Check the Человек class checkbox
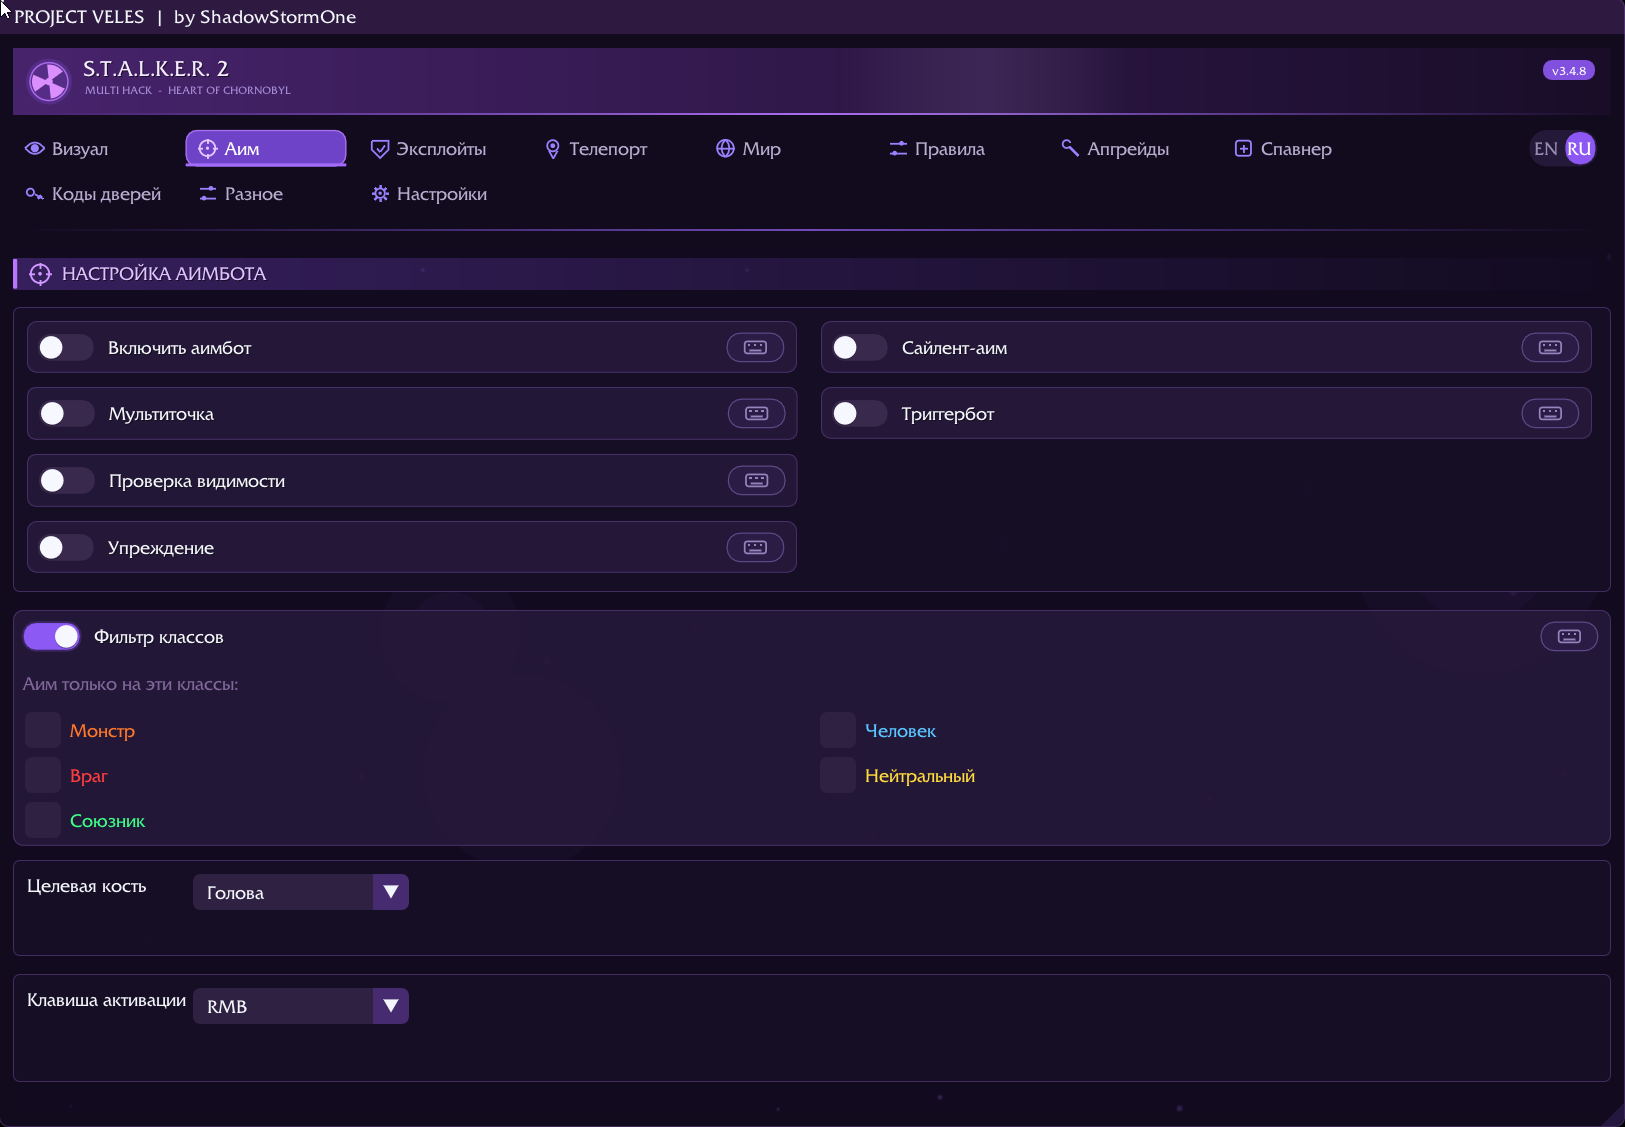The width and height of the screenshot is (1625, 1127). click(838, 730)
